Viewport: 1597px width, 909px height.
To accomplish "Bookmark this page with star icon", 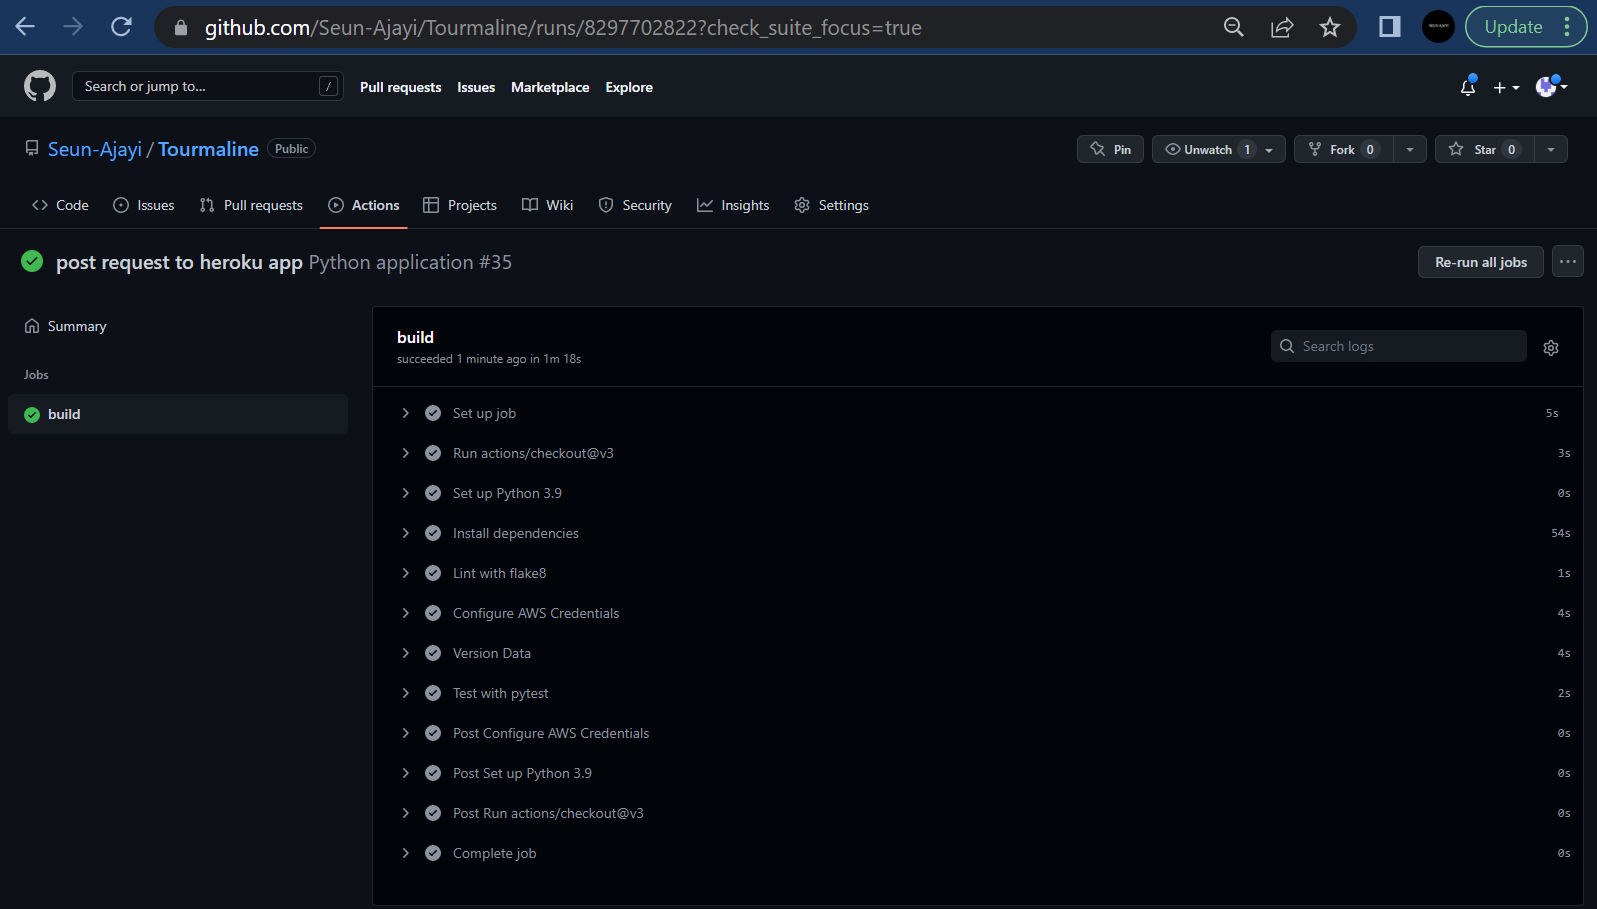I will coord(1329,27).
